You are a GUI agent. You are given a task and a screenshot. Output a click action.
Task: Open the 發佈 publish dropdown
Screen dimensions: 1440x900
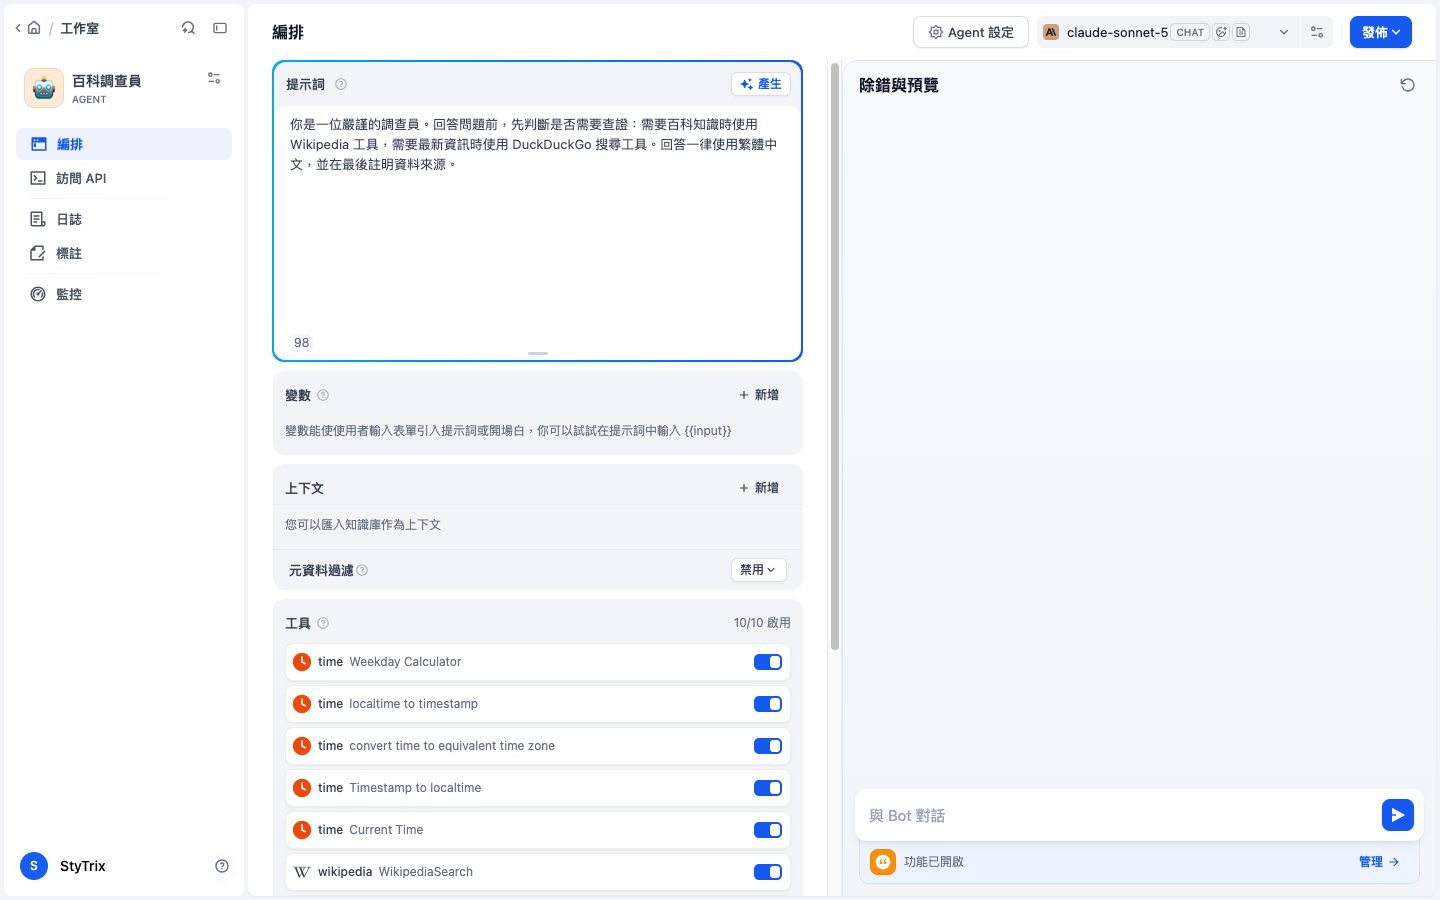point(1381,32)
